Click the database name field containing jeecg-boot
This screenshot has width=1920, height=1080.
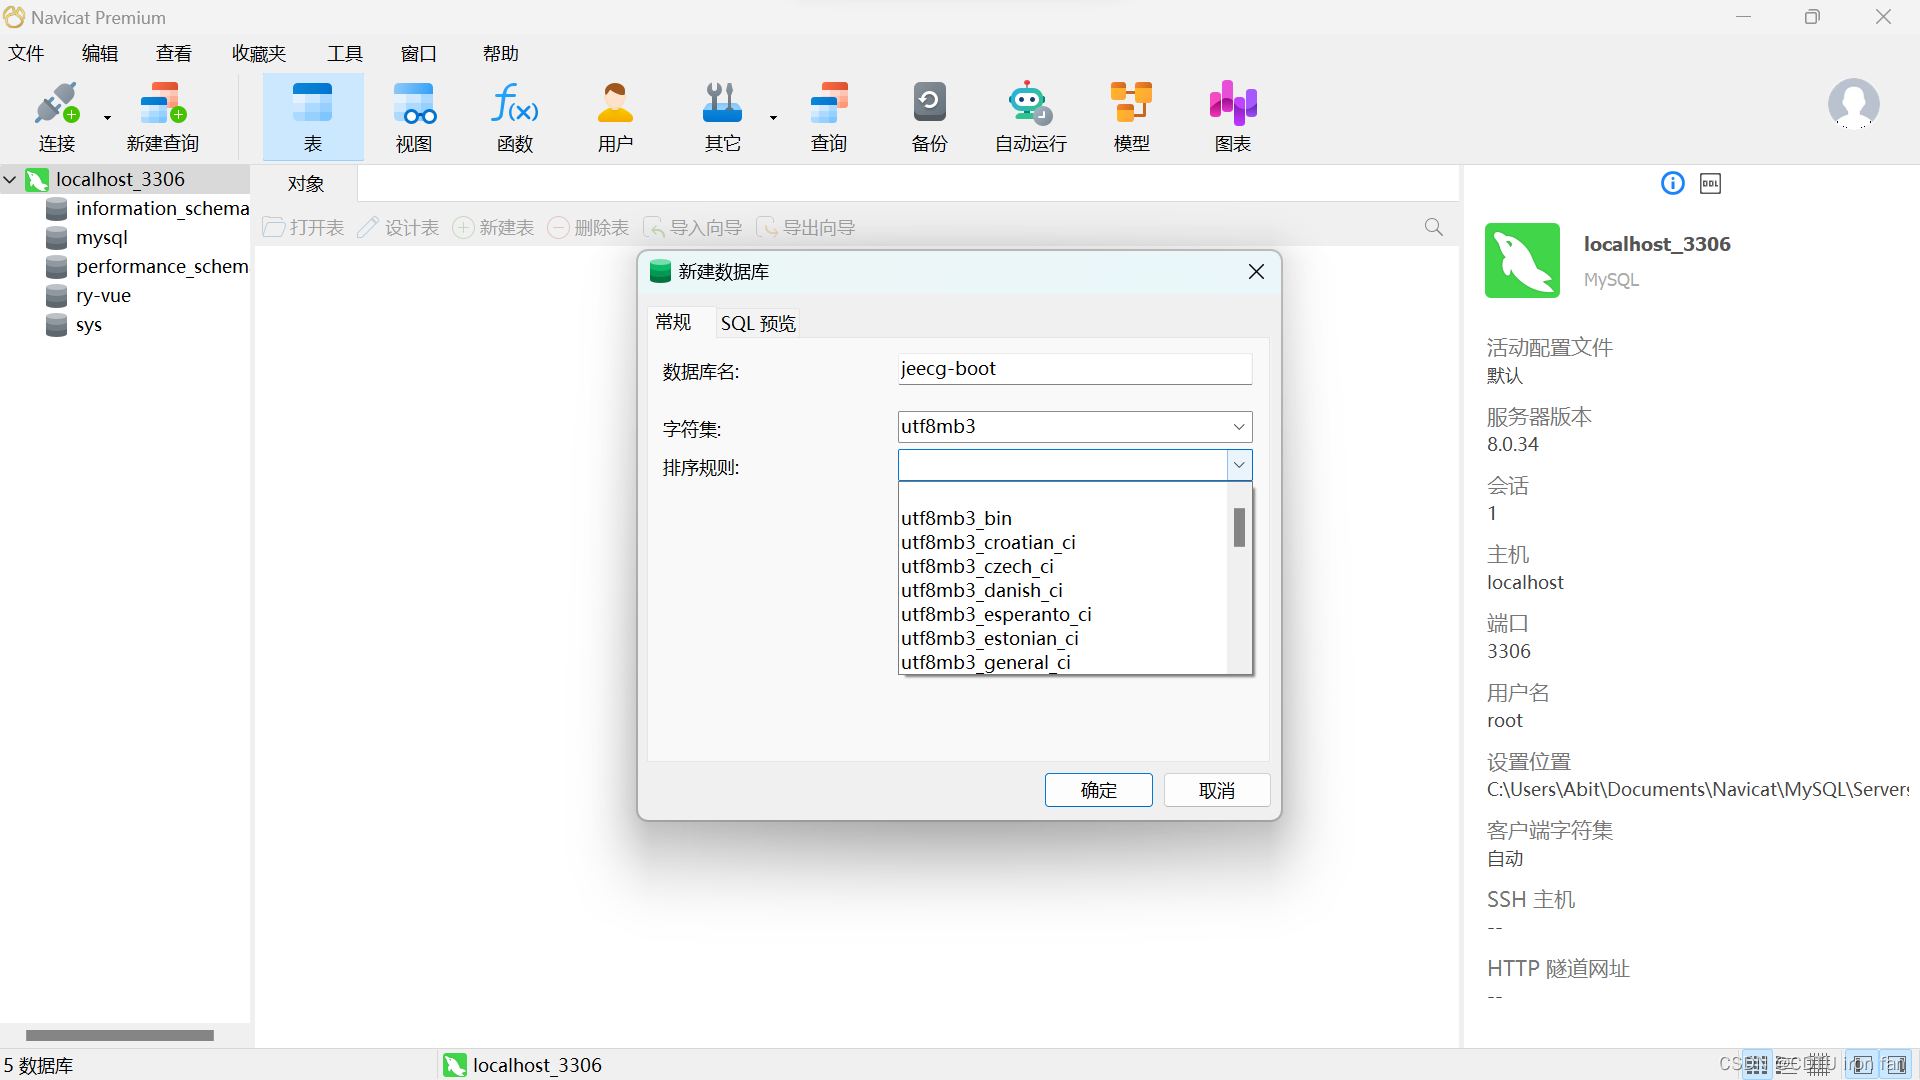[x=1075, y=369]
